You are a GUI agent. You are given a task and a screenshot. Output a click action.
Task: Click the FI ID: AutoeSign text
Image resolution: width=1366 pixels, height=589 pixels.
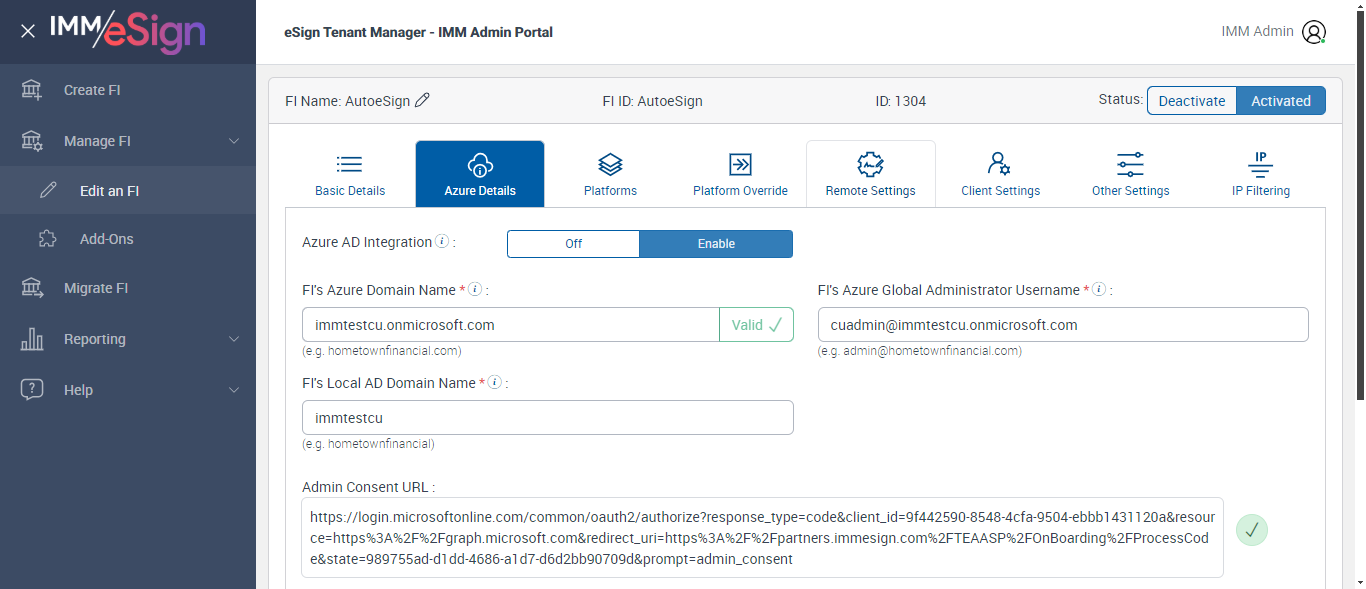pyautogui.click(x=652, y=101)
